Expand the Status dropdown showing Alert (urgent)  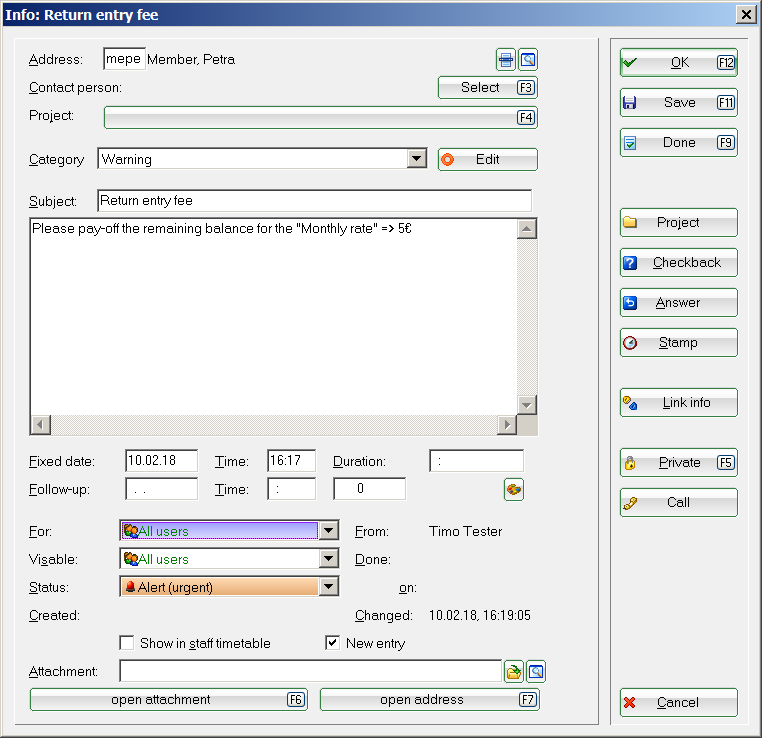click(x=328, y=587)
